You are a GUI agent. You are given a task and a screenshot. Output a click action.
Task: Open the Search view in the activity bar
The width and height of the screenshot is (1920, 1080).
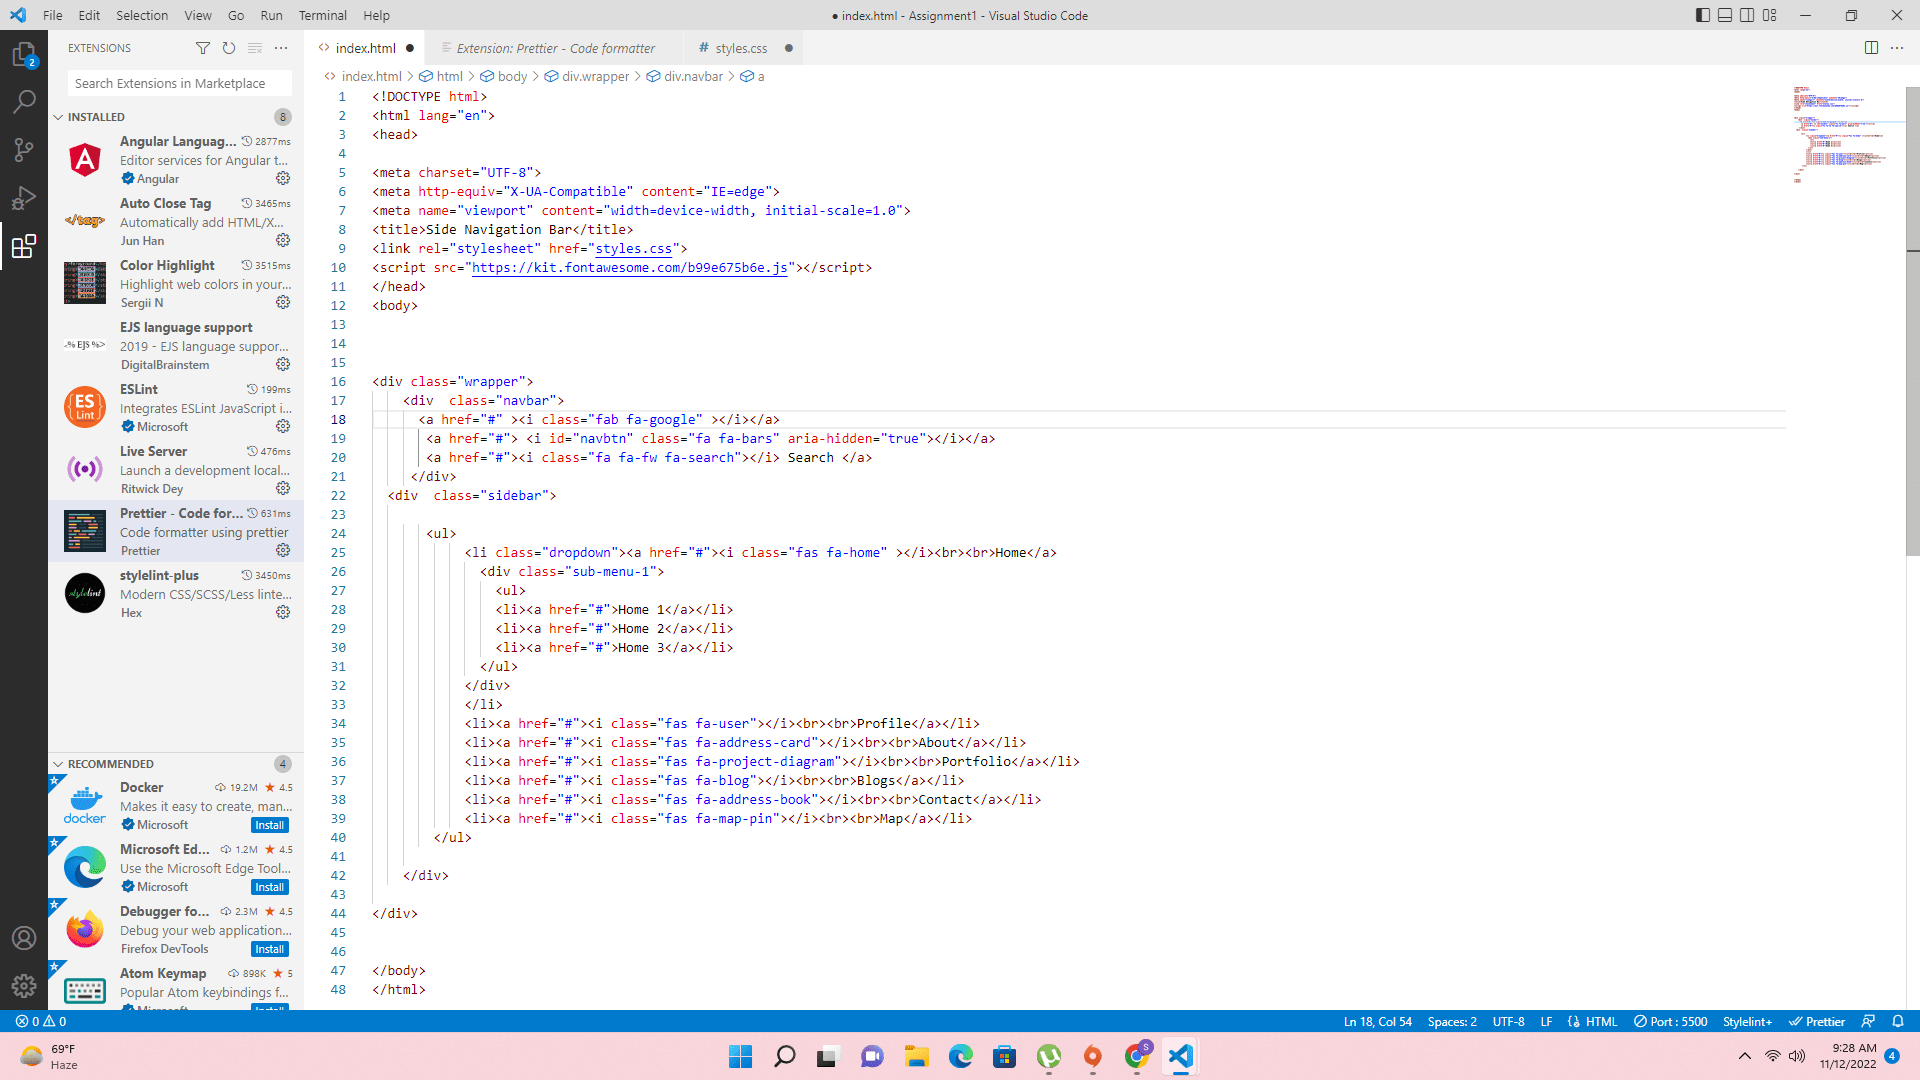tap(24, 101)
